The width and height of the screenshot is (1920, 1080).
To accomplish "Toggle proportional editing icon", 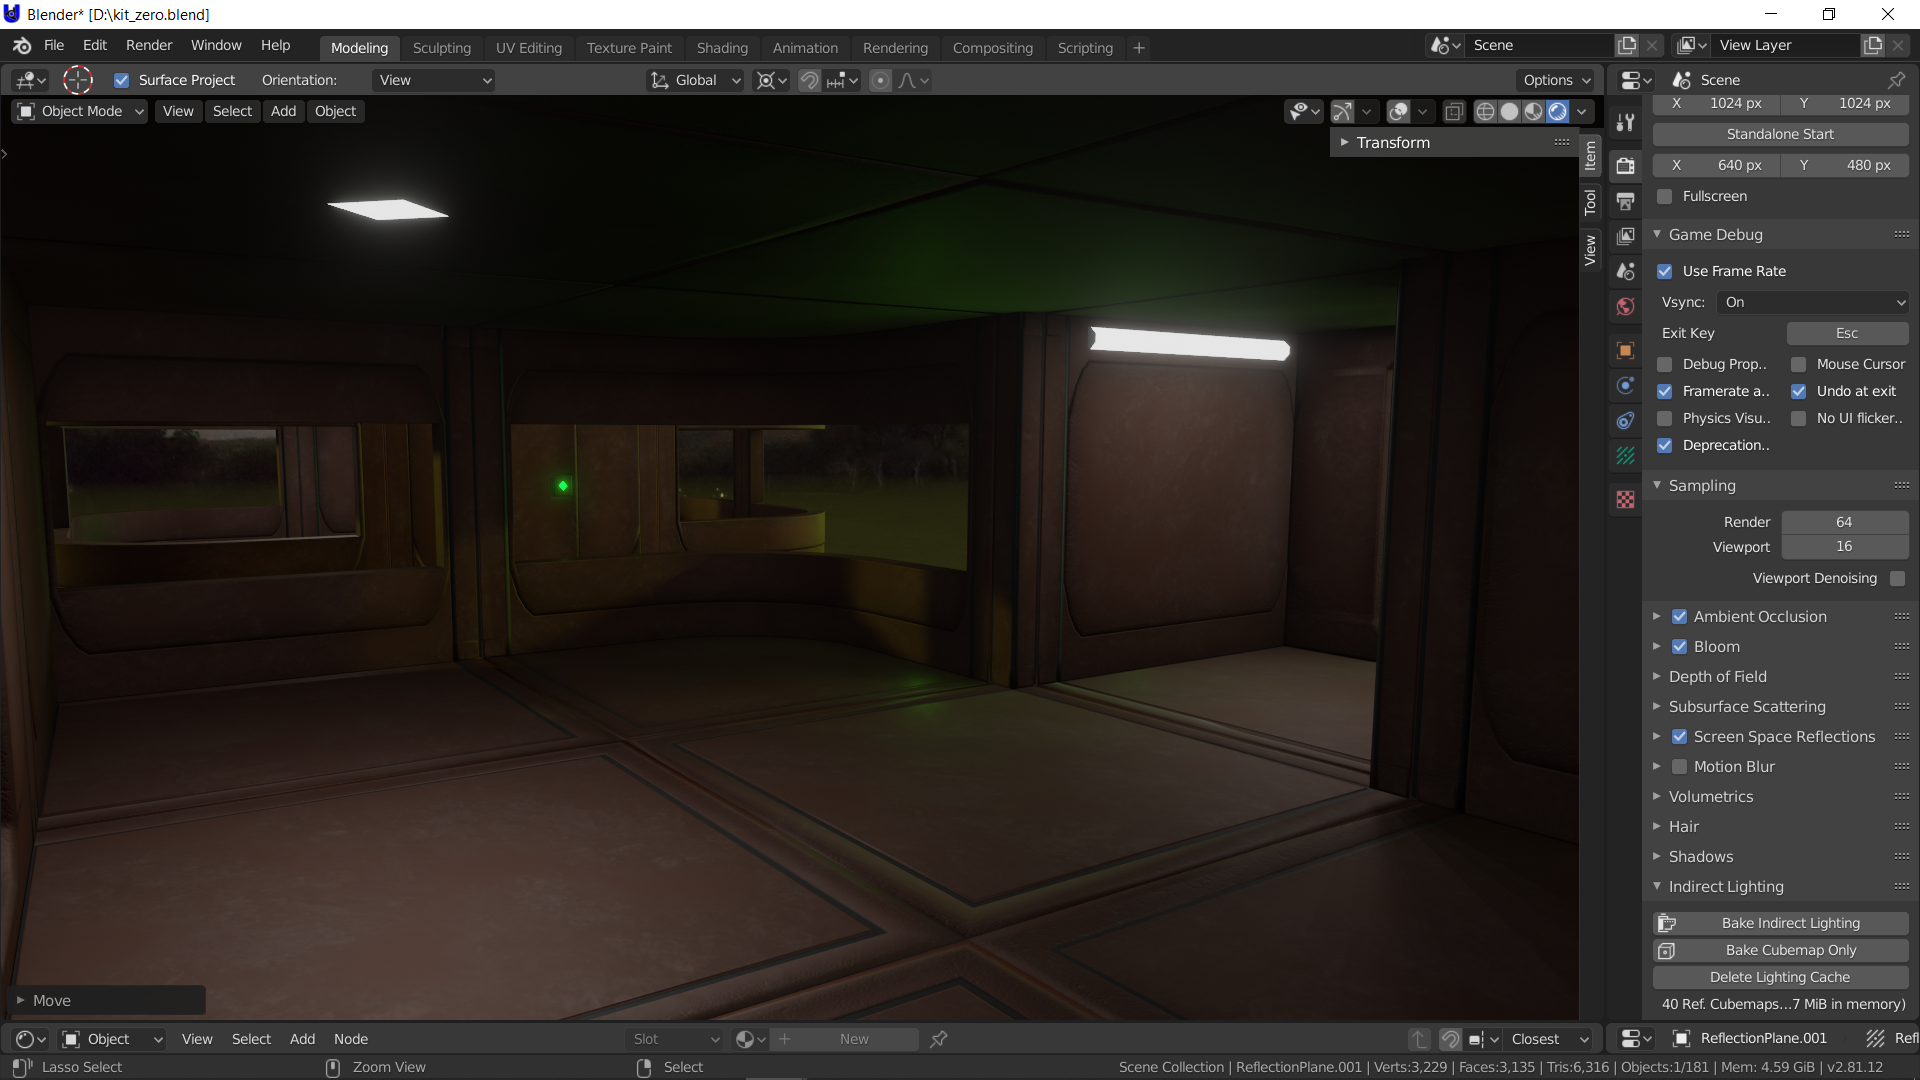I will click(x=880, y=80).
